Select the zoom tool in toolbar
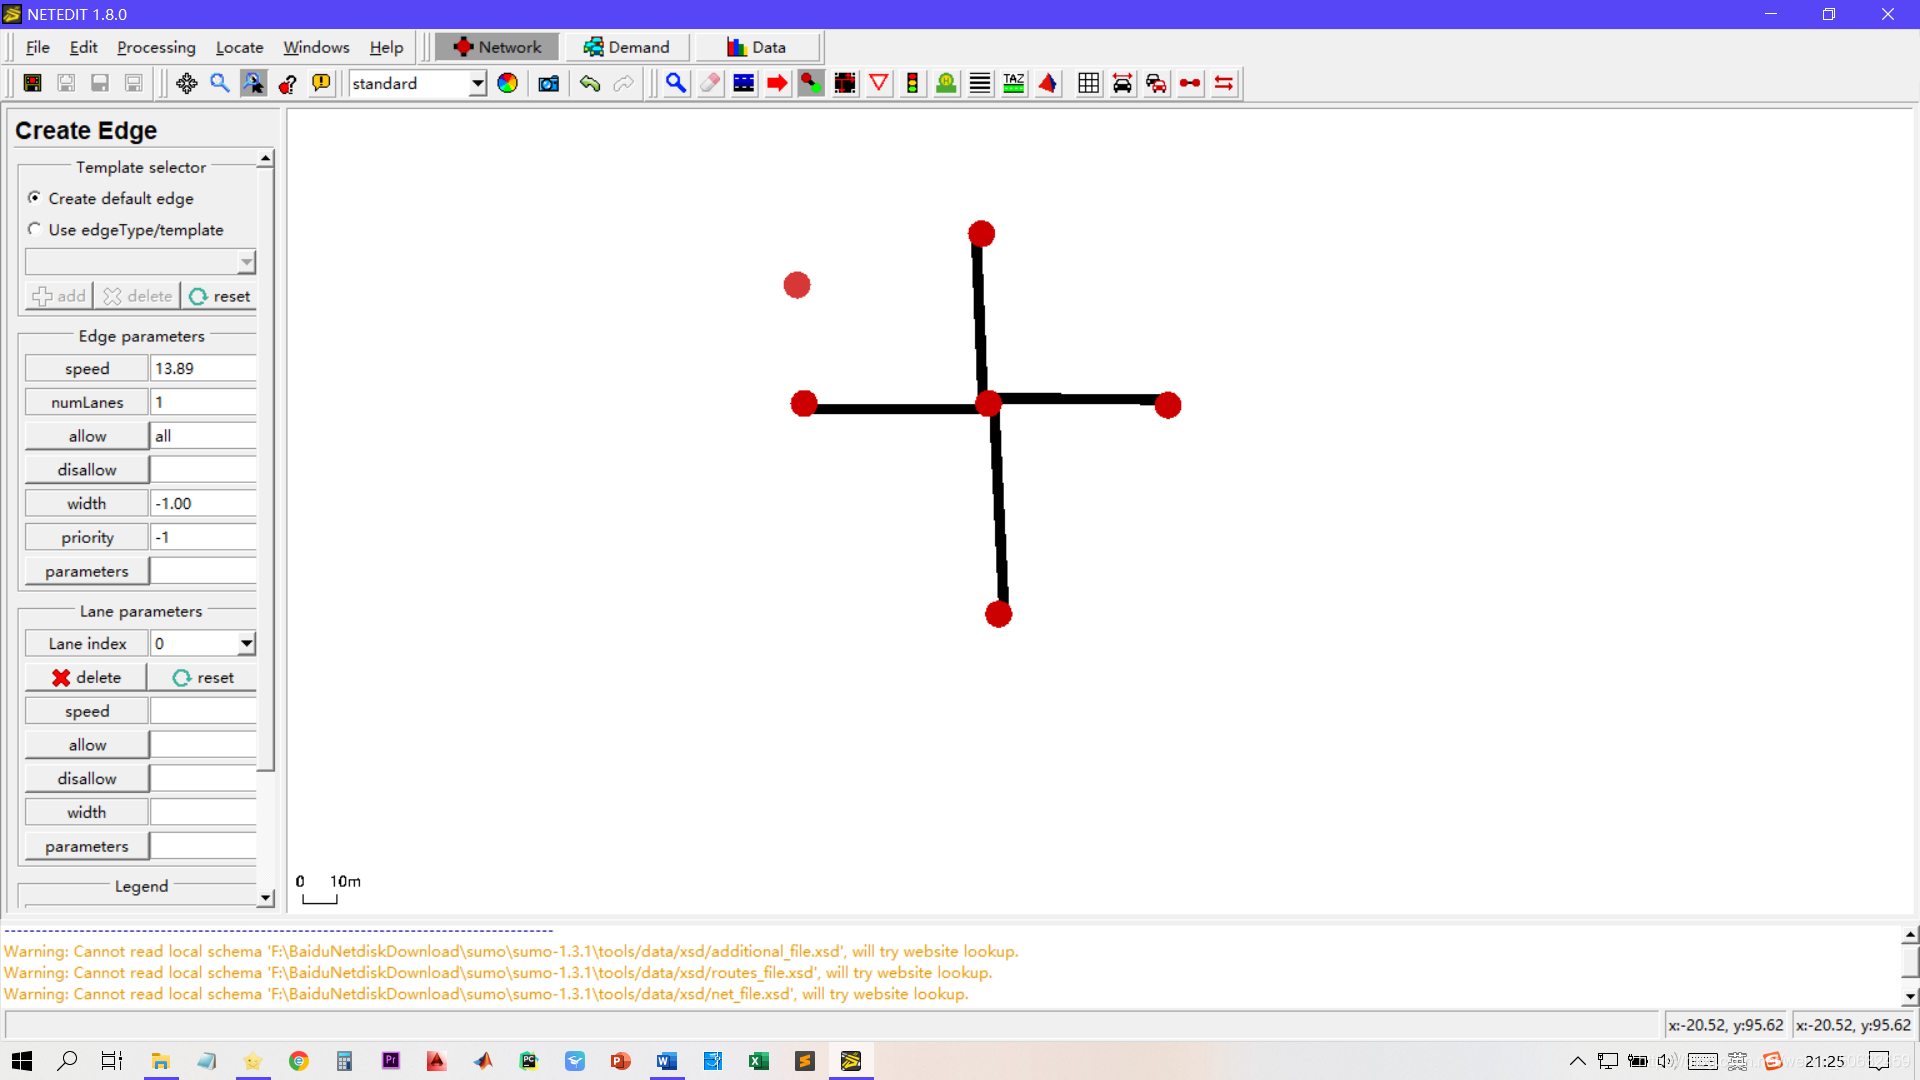 coord(219,83)
